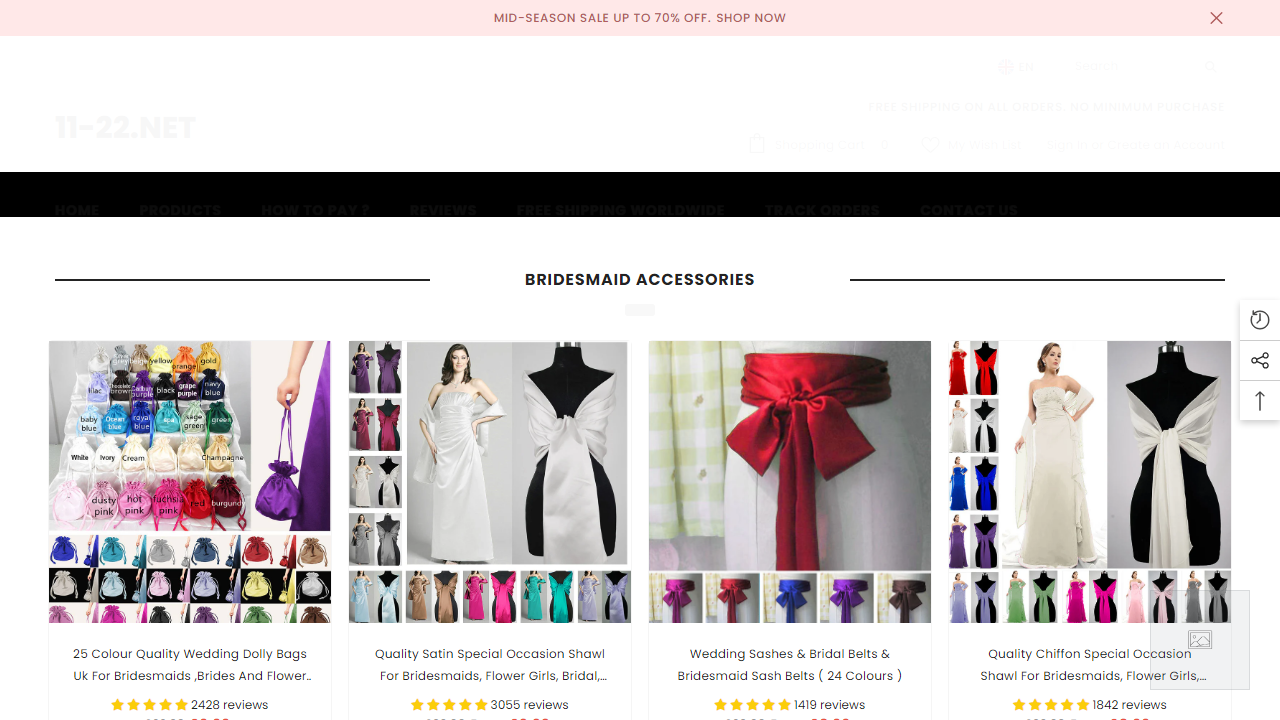Viewport: 1280px width, 720px height.
Task: Open the Shopping Cart bag icon
Action: click(x=757, y=144)
